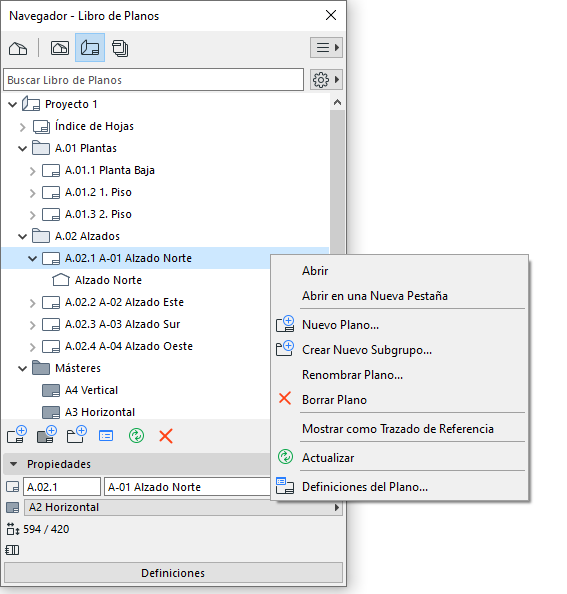567x594 pixels.
Task: Expand A.01.1 Planta Baja layout
Action: [33, 171]
